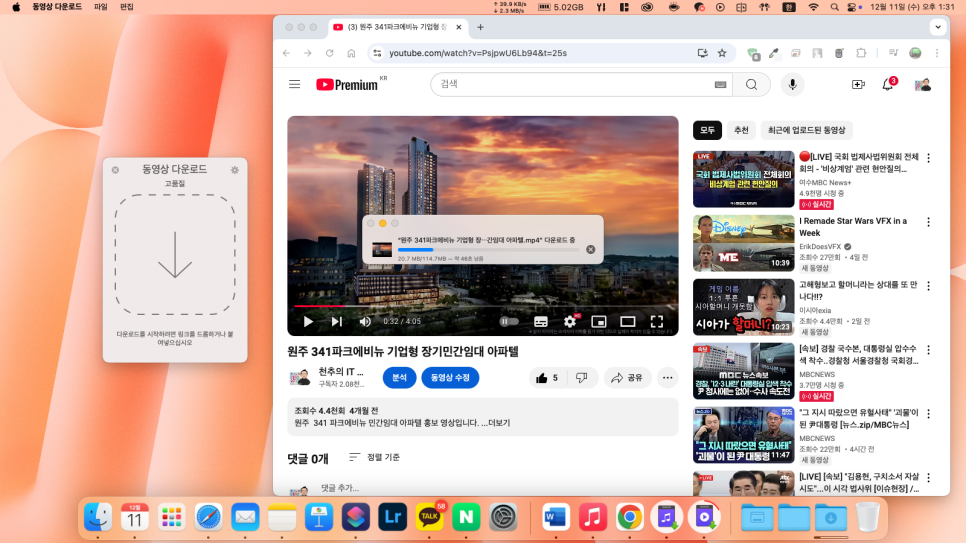
Task: Toggle the autoplay switch in player
Action: click(509, 321)
